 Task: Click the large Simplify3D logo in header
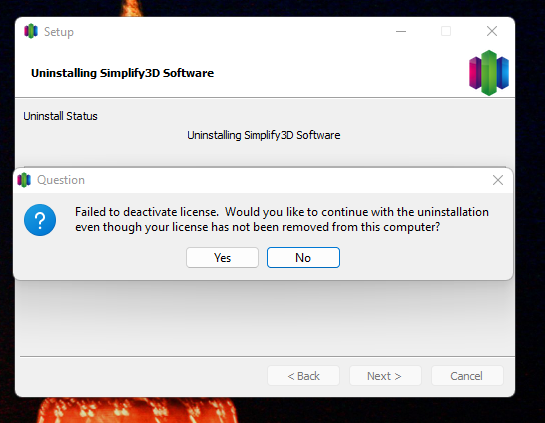(x=489, y=73)
